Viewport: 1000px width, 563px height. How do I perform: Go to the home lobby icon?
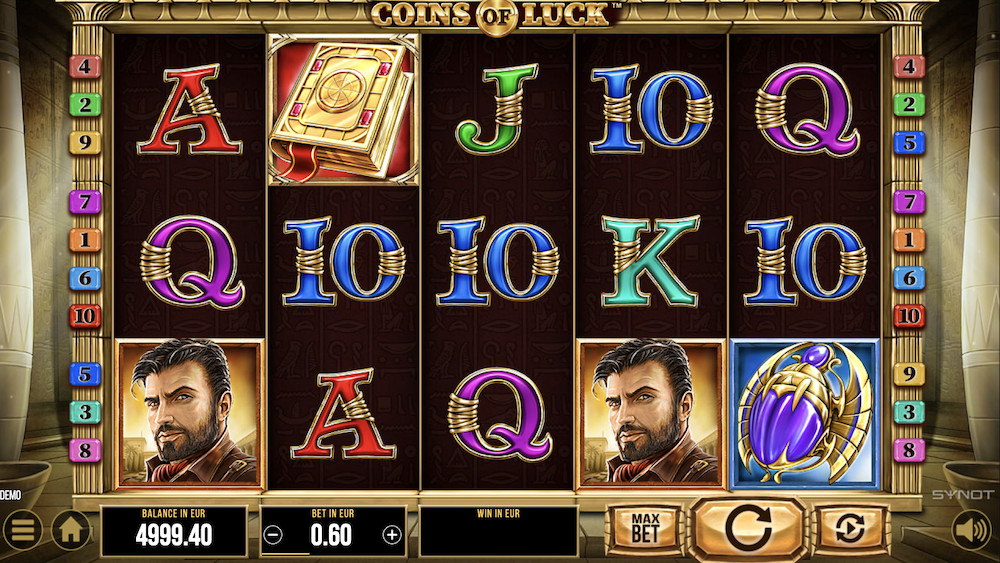(71, 530)
